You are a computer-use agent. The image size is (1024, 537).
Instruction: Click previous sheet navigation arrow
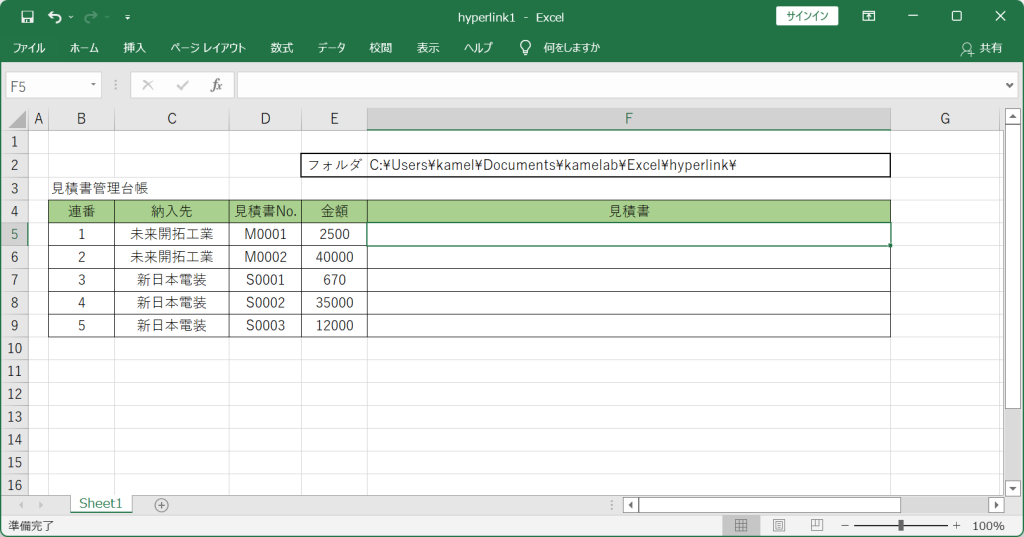21,505
